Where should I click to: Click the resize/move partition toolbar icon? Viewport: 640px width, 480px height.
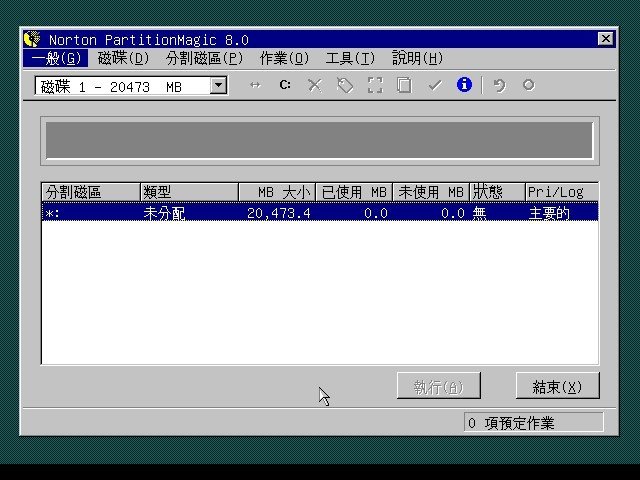click(256, 85)
